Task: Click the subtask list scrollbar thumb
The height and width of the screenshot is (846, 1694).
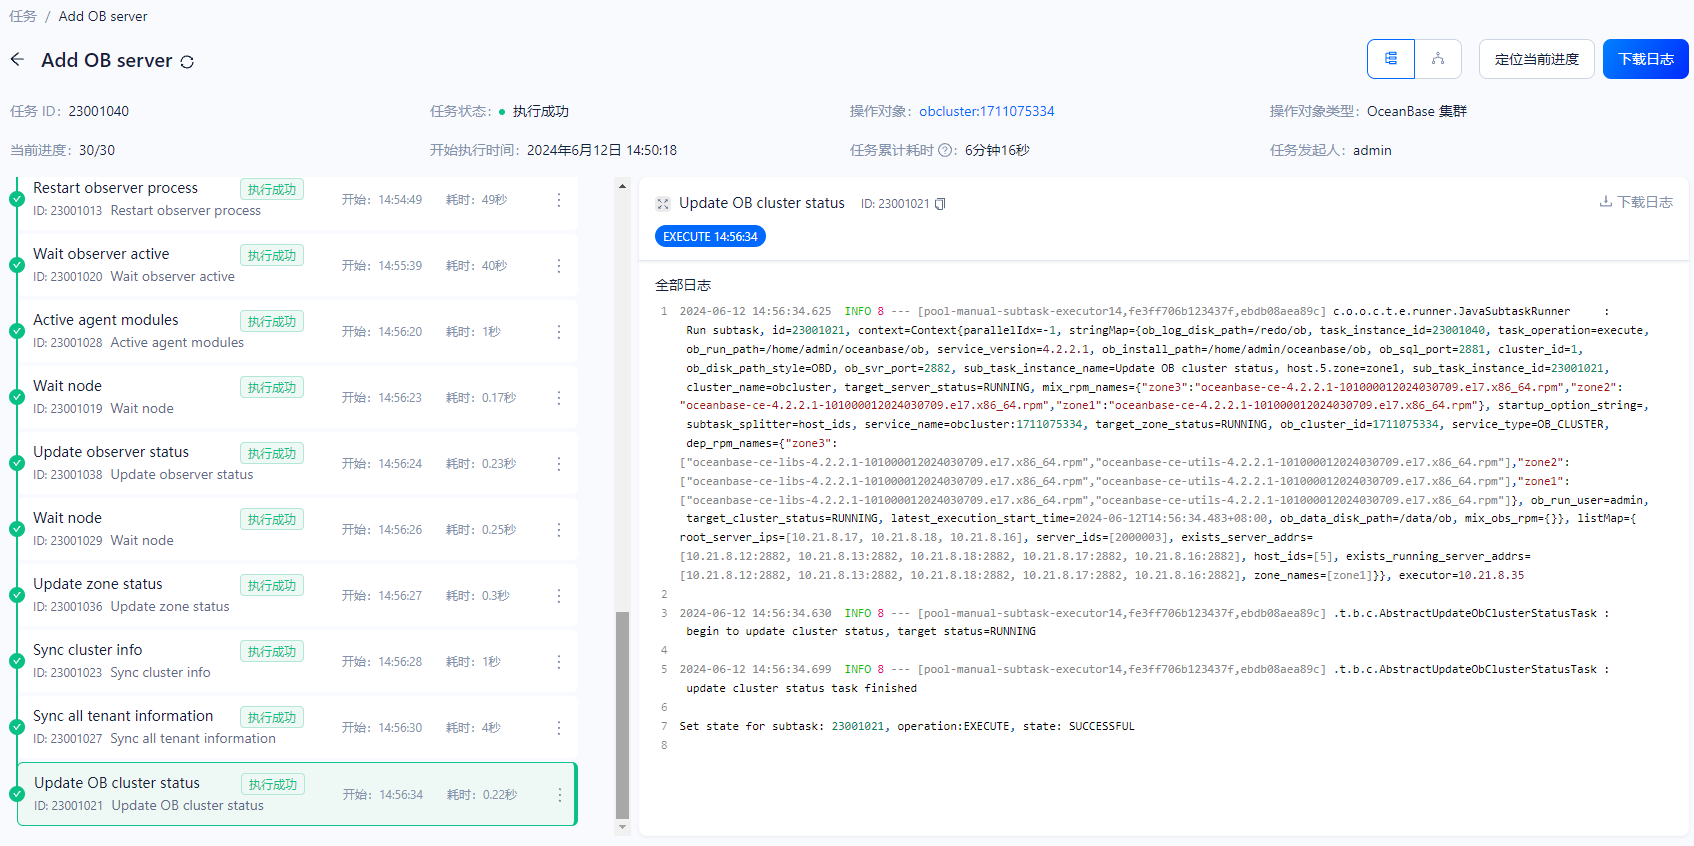Action: 622,714
